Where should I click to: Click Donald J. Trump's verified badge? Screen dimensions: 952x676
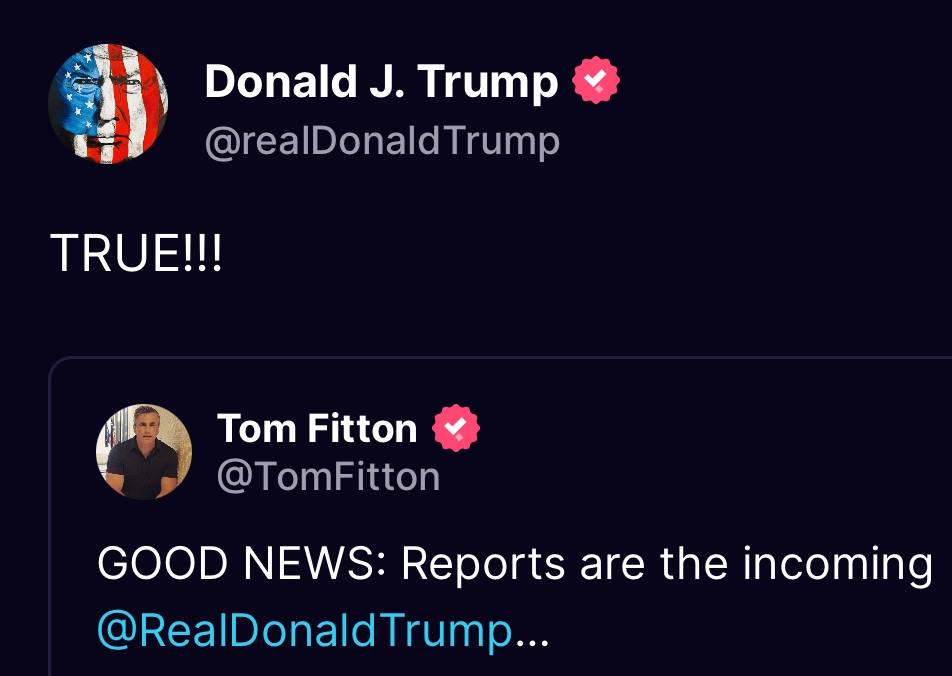pyautogui.click(x=595, y=82)
